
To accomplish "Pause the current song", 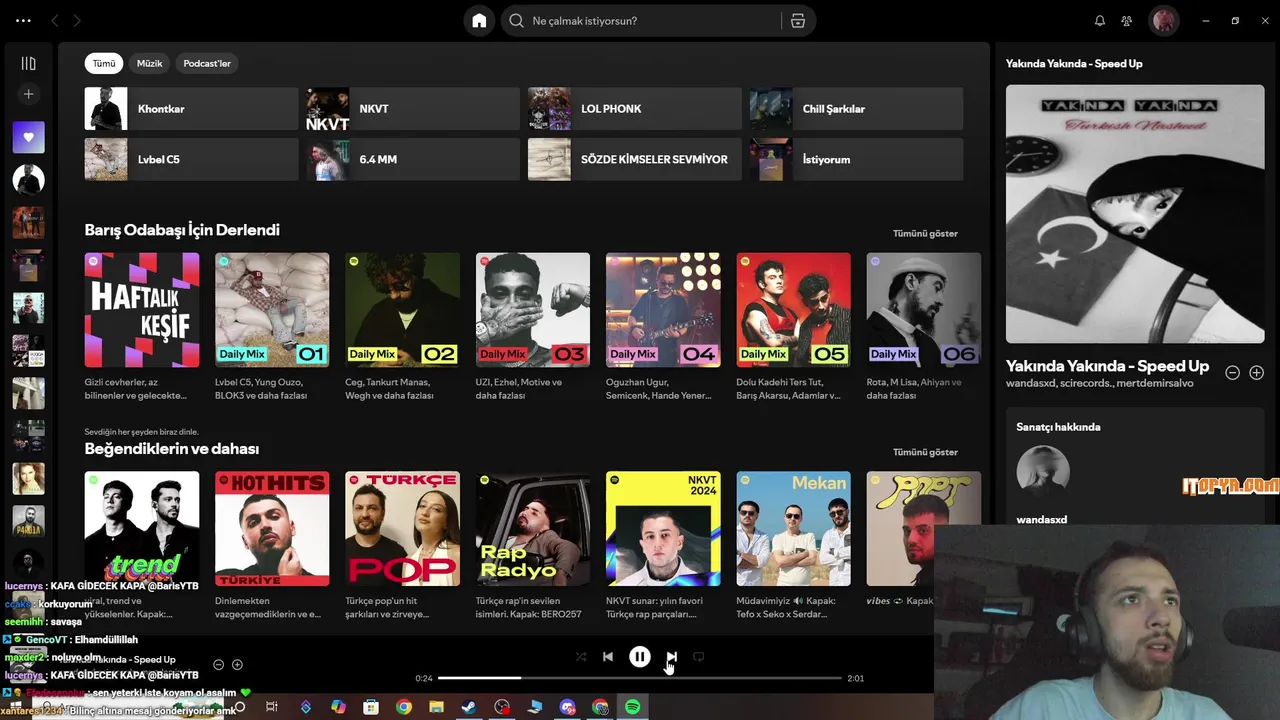I will pos(640,657).
